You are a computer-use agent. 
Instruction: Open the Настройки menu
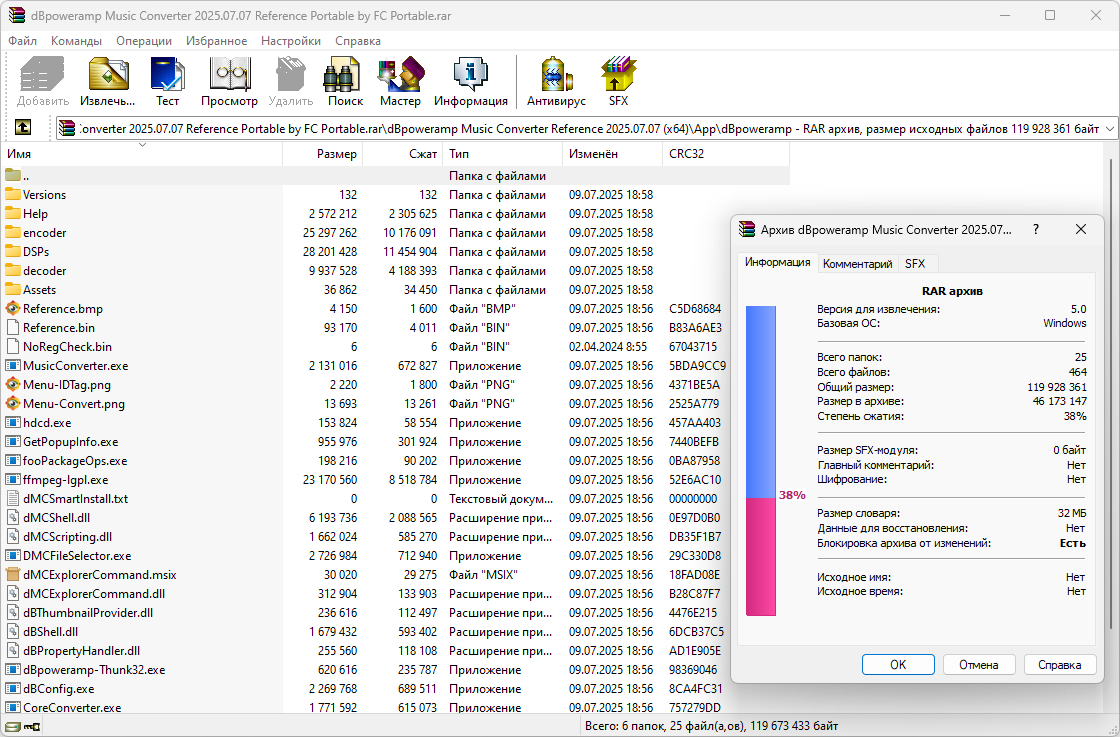pos(291,41)
